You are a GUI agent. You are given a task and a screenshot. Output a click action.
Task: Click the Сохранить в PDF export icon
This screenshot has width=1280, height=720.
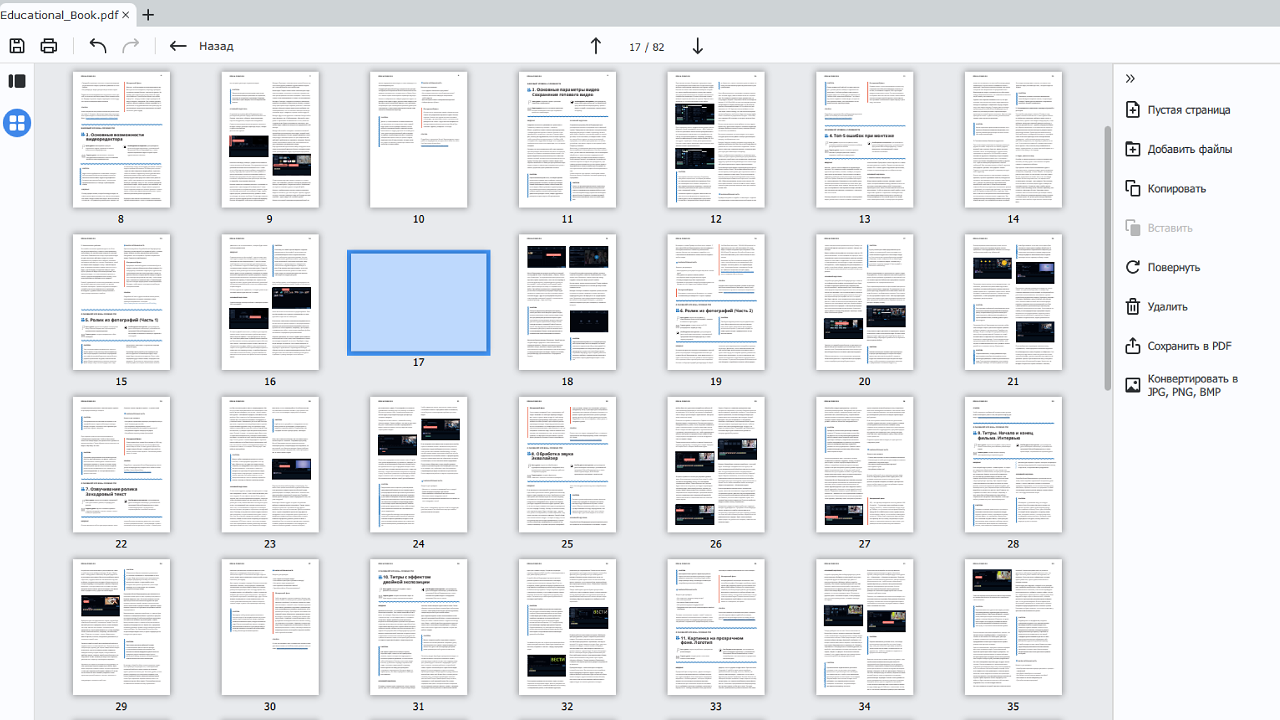(x=1133, y=346)
